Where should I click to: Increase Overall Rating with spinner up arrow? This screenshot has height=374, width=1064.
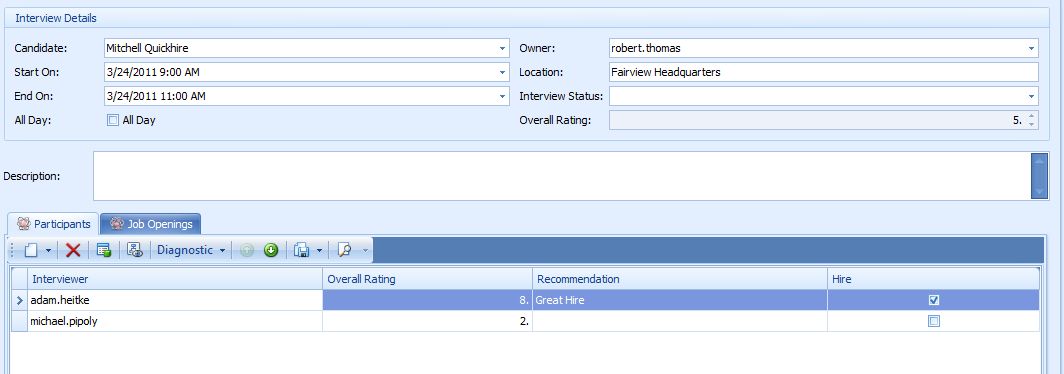pyautogui.click(x=1031, y=116)
